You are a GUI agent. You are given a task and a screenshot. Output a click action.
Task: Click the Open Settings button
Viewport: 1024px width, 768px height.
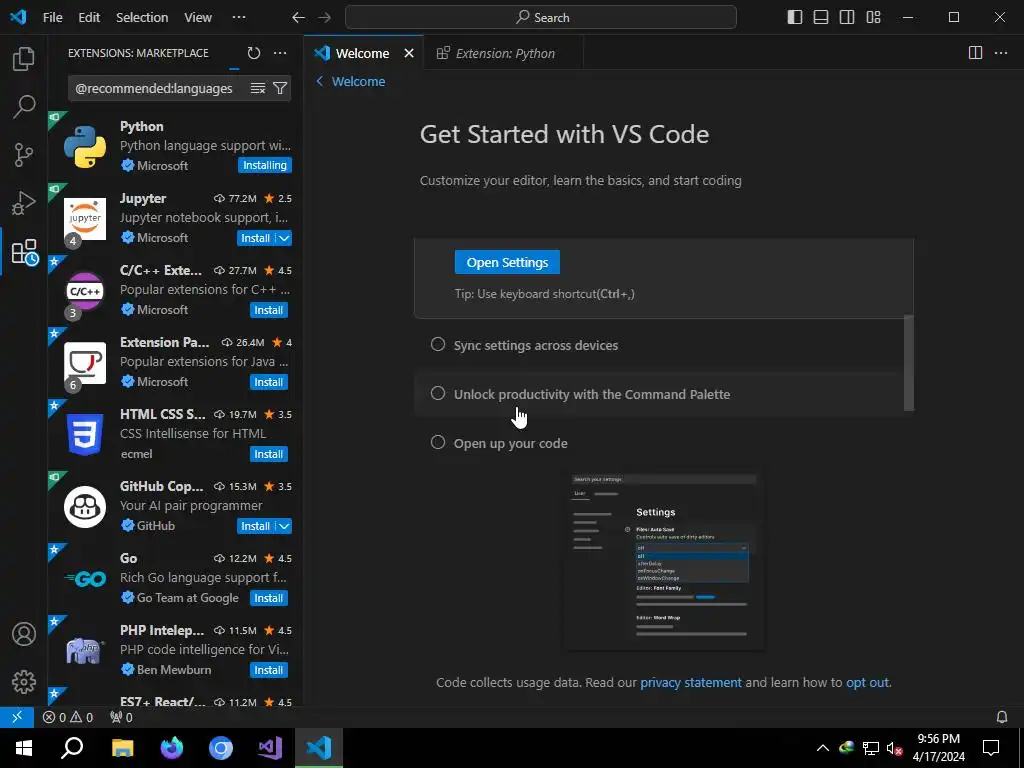click(x=507, y=263)
